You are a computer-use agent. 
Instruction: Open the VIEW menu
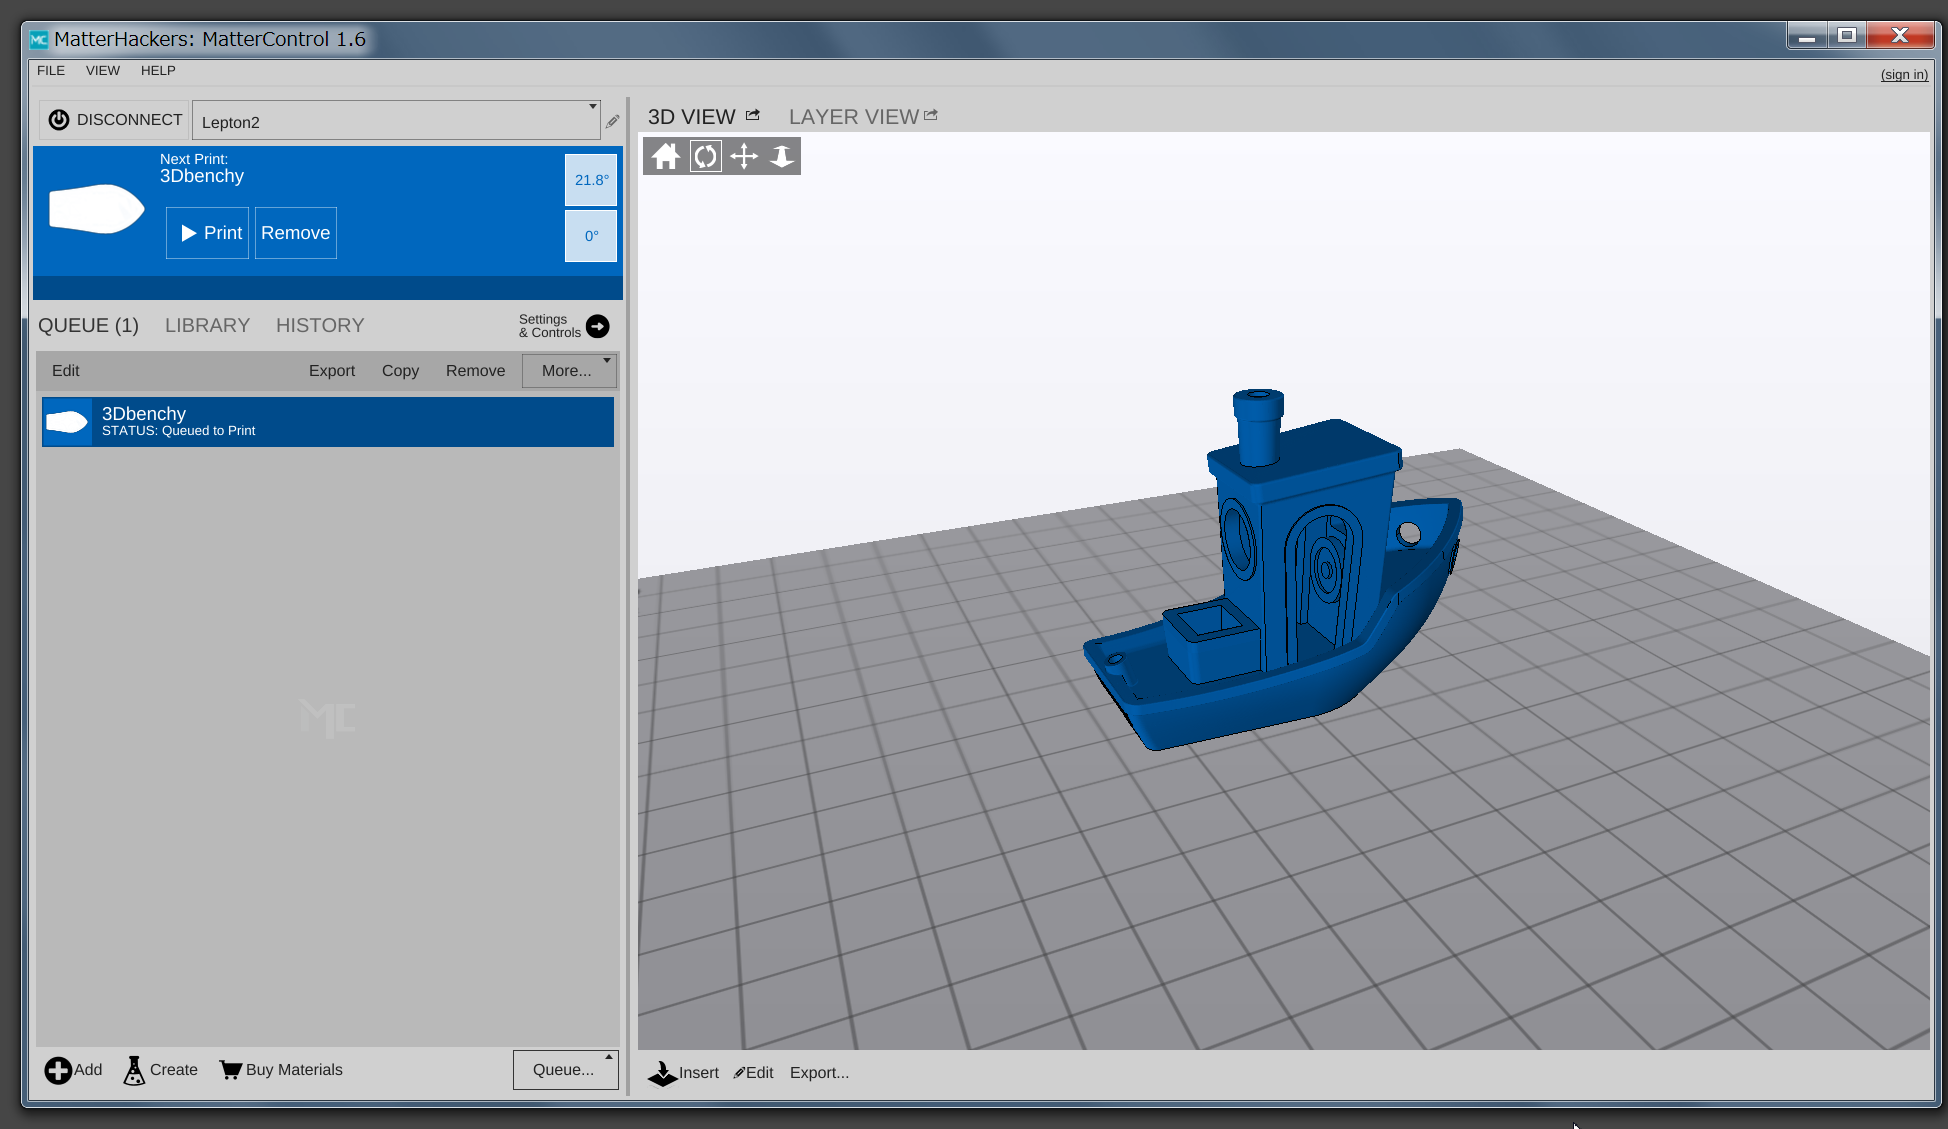click(103, 70)
